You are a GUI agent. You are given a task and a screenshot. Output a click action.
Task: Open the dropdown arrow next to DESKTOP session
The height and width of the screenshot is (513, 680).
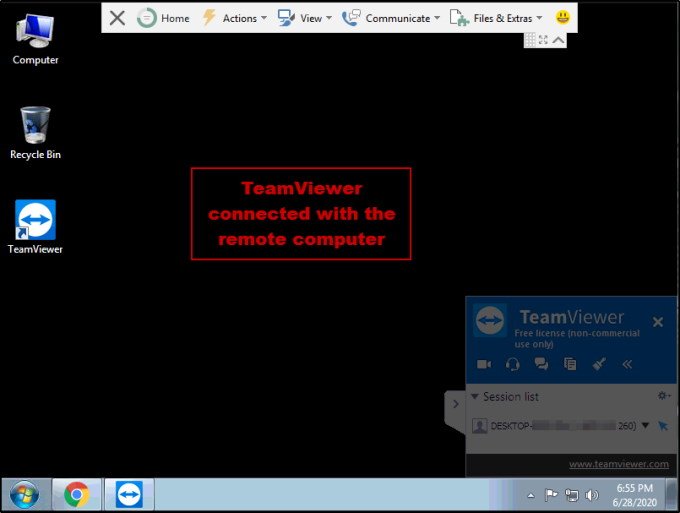coord(645,425)
